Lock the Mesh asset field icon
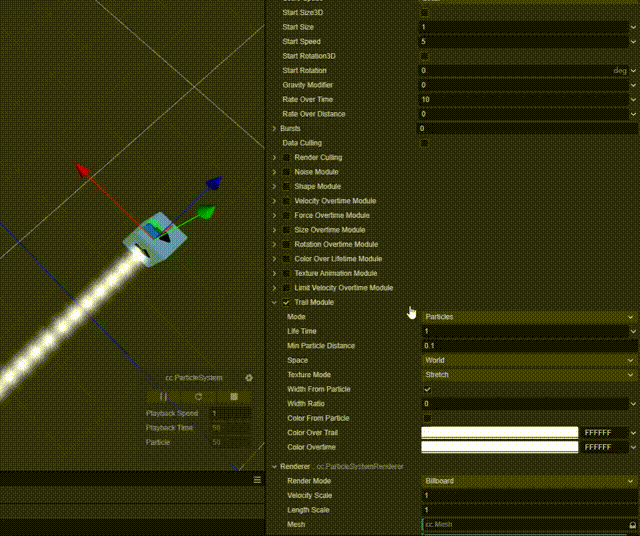The height and width of the screenshot is (536, 640). pyautogui.click(x=632, y=525)
